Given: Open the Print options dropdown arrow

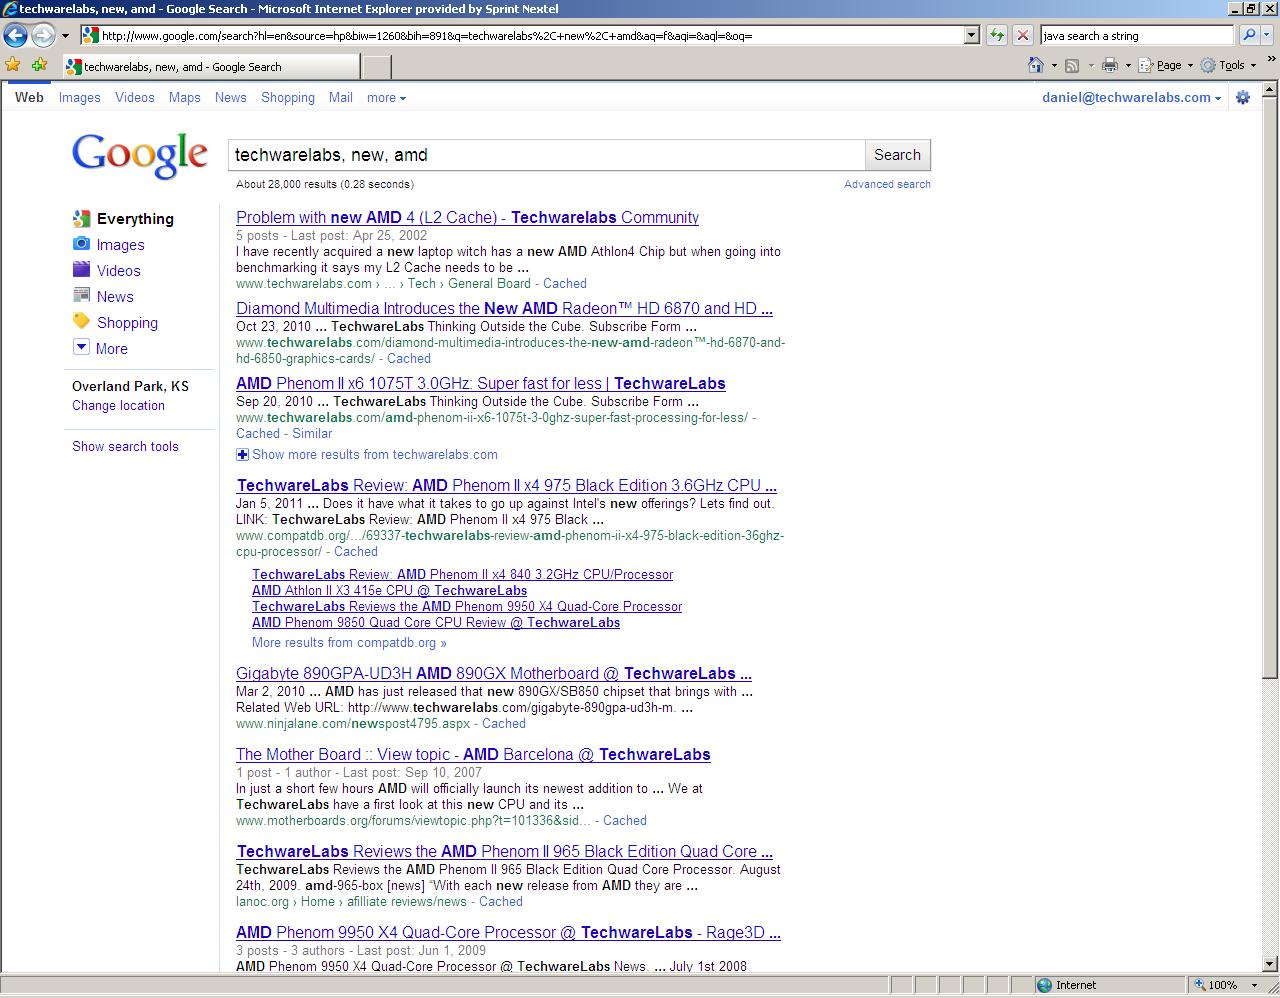Looking at the screenshot, I should (x=1128, y=65).
